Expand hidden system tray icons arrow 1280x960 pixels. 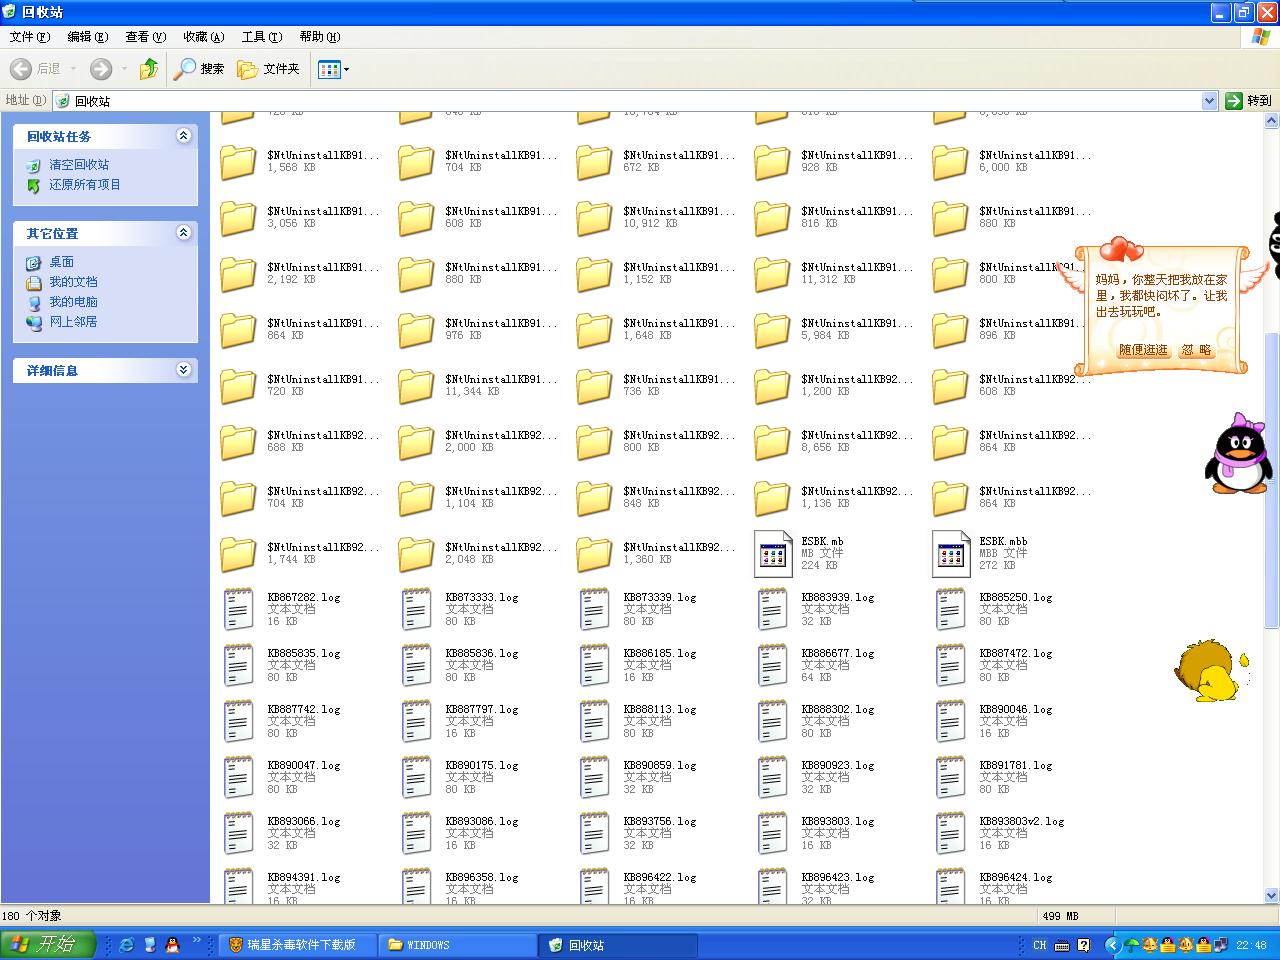point(1112,945)
